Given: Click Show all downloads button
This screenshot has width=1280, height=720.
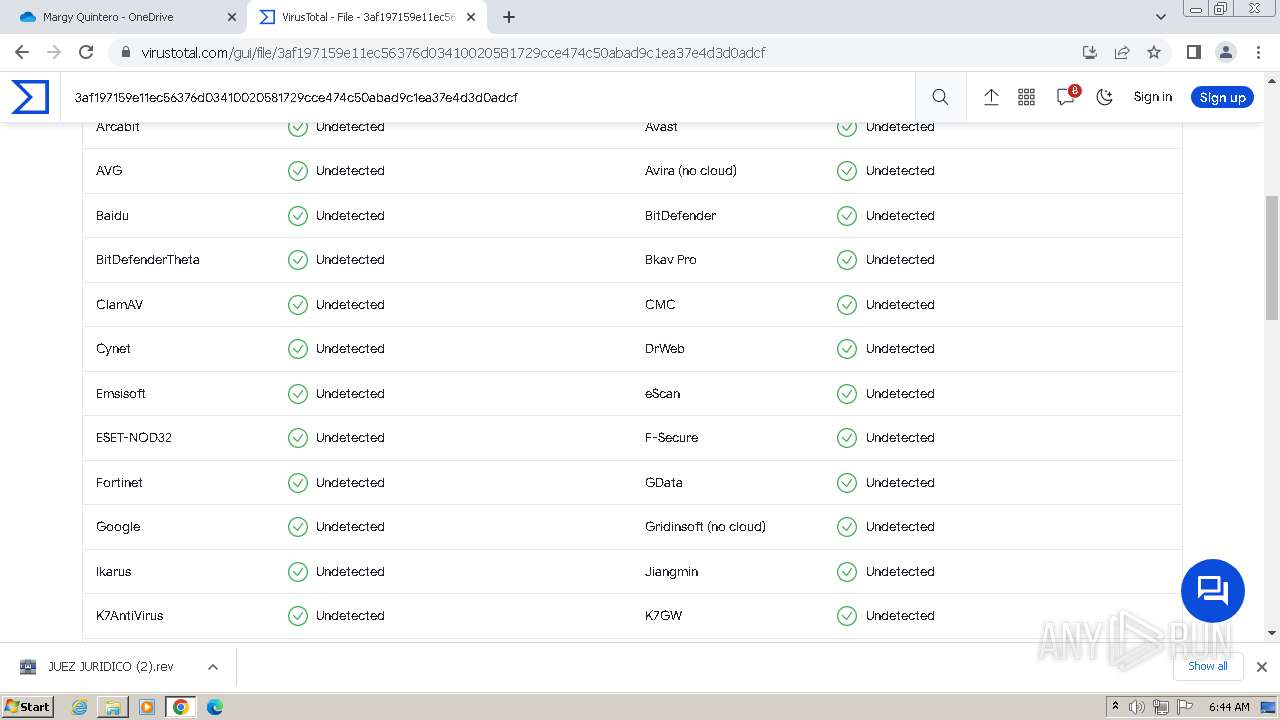Looking at the screenshot, I should [x=1207, y=666].
